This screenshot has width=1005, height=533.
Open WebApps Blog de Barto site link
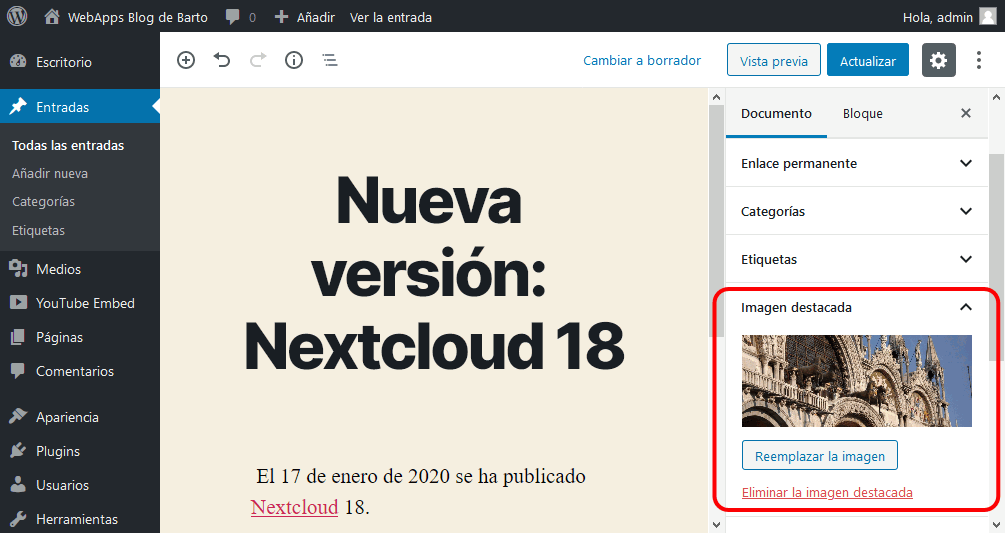(138, 17)
